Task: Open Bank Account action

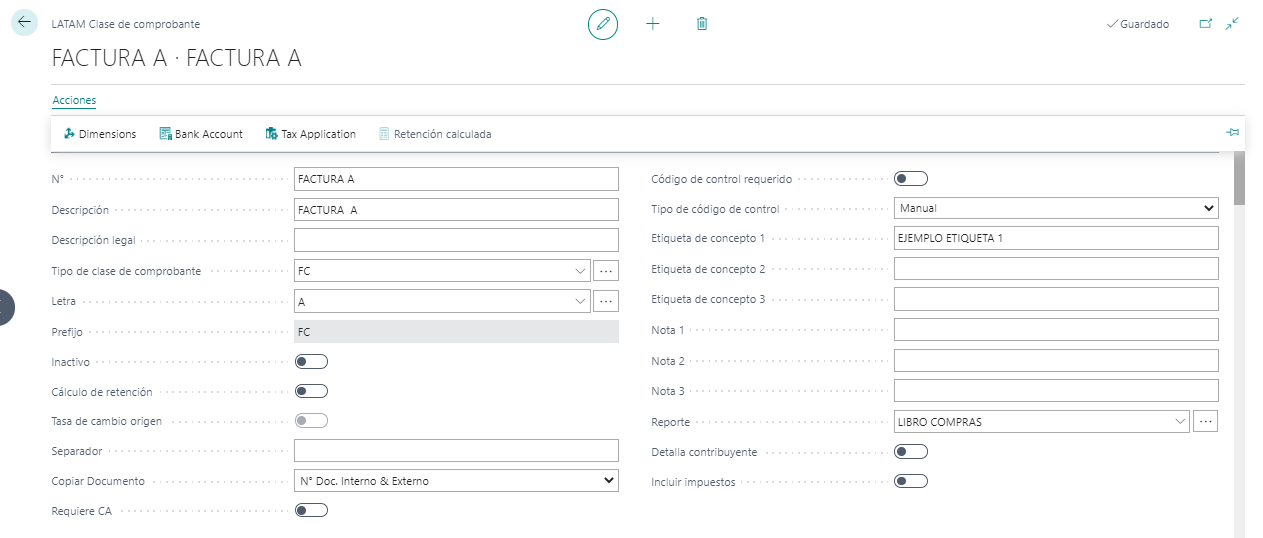Action: [201, 134]
